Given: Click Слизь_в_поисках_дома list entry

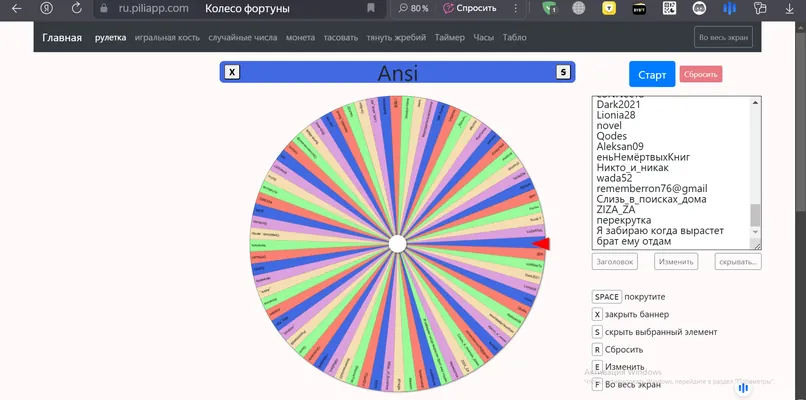Looking at the screenshot, I should tap(651, 199).
